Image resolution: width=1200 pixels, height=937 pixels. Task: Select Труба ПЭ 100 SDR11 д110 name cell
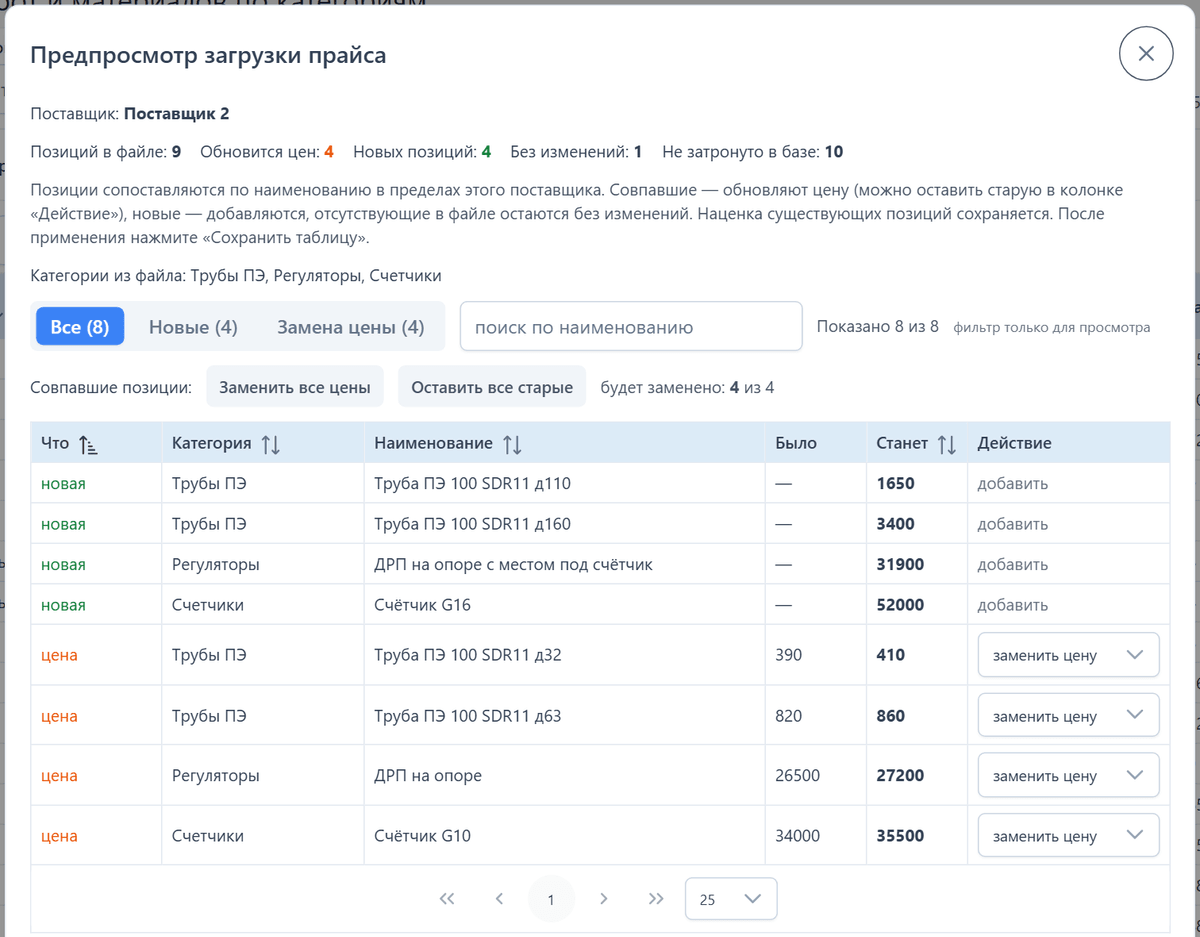tap(472, 483)
